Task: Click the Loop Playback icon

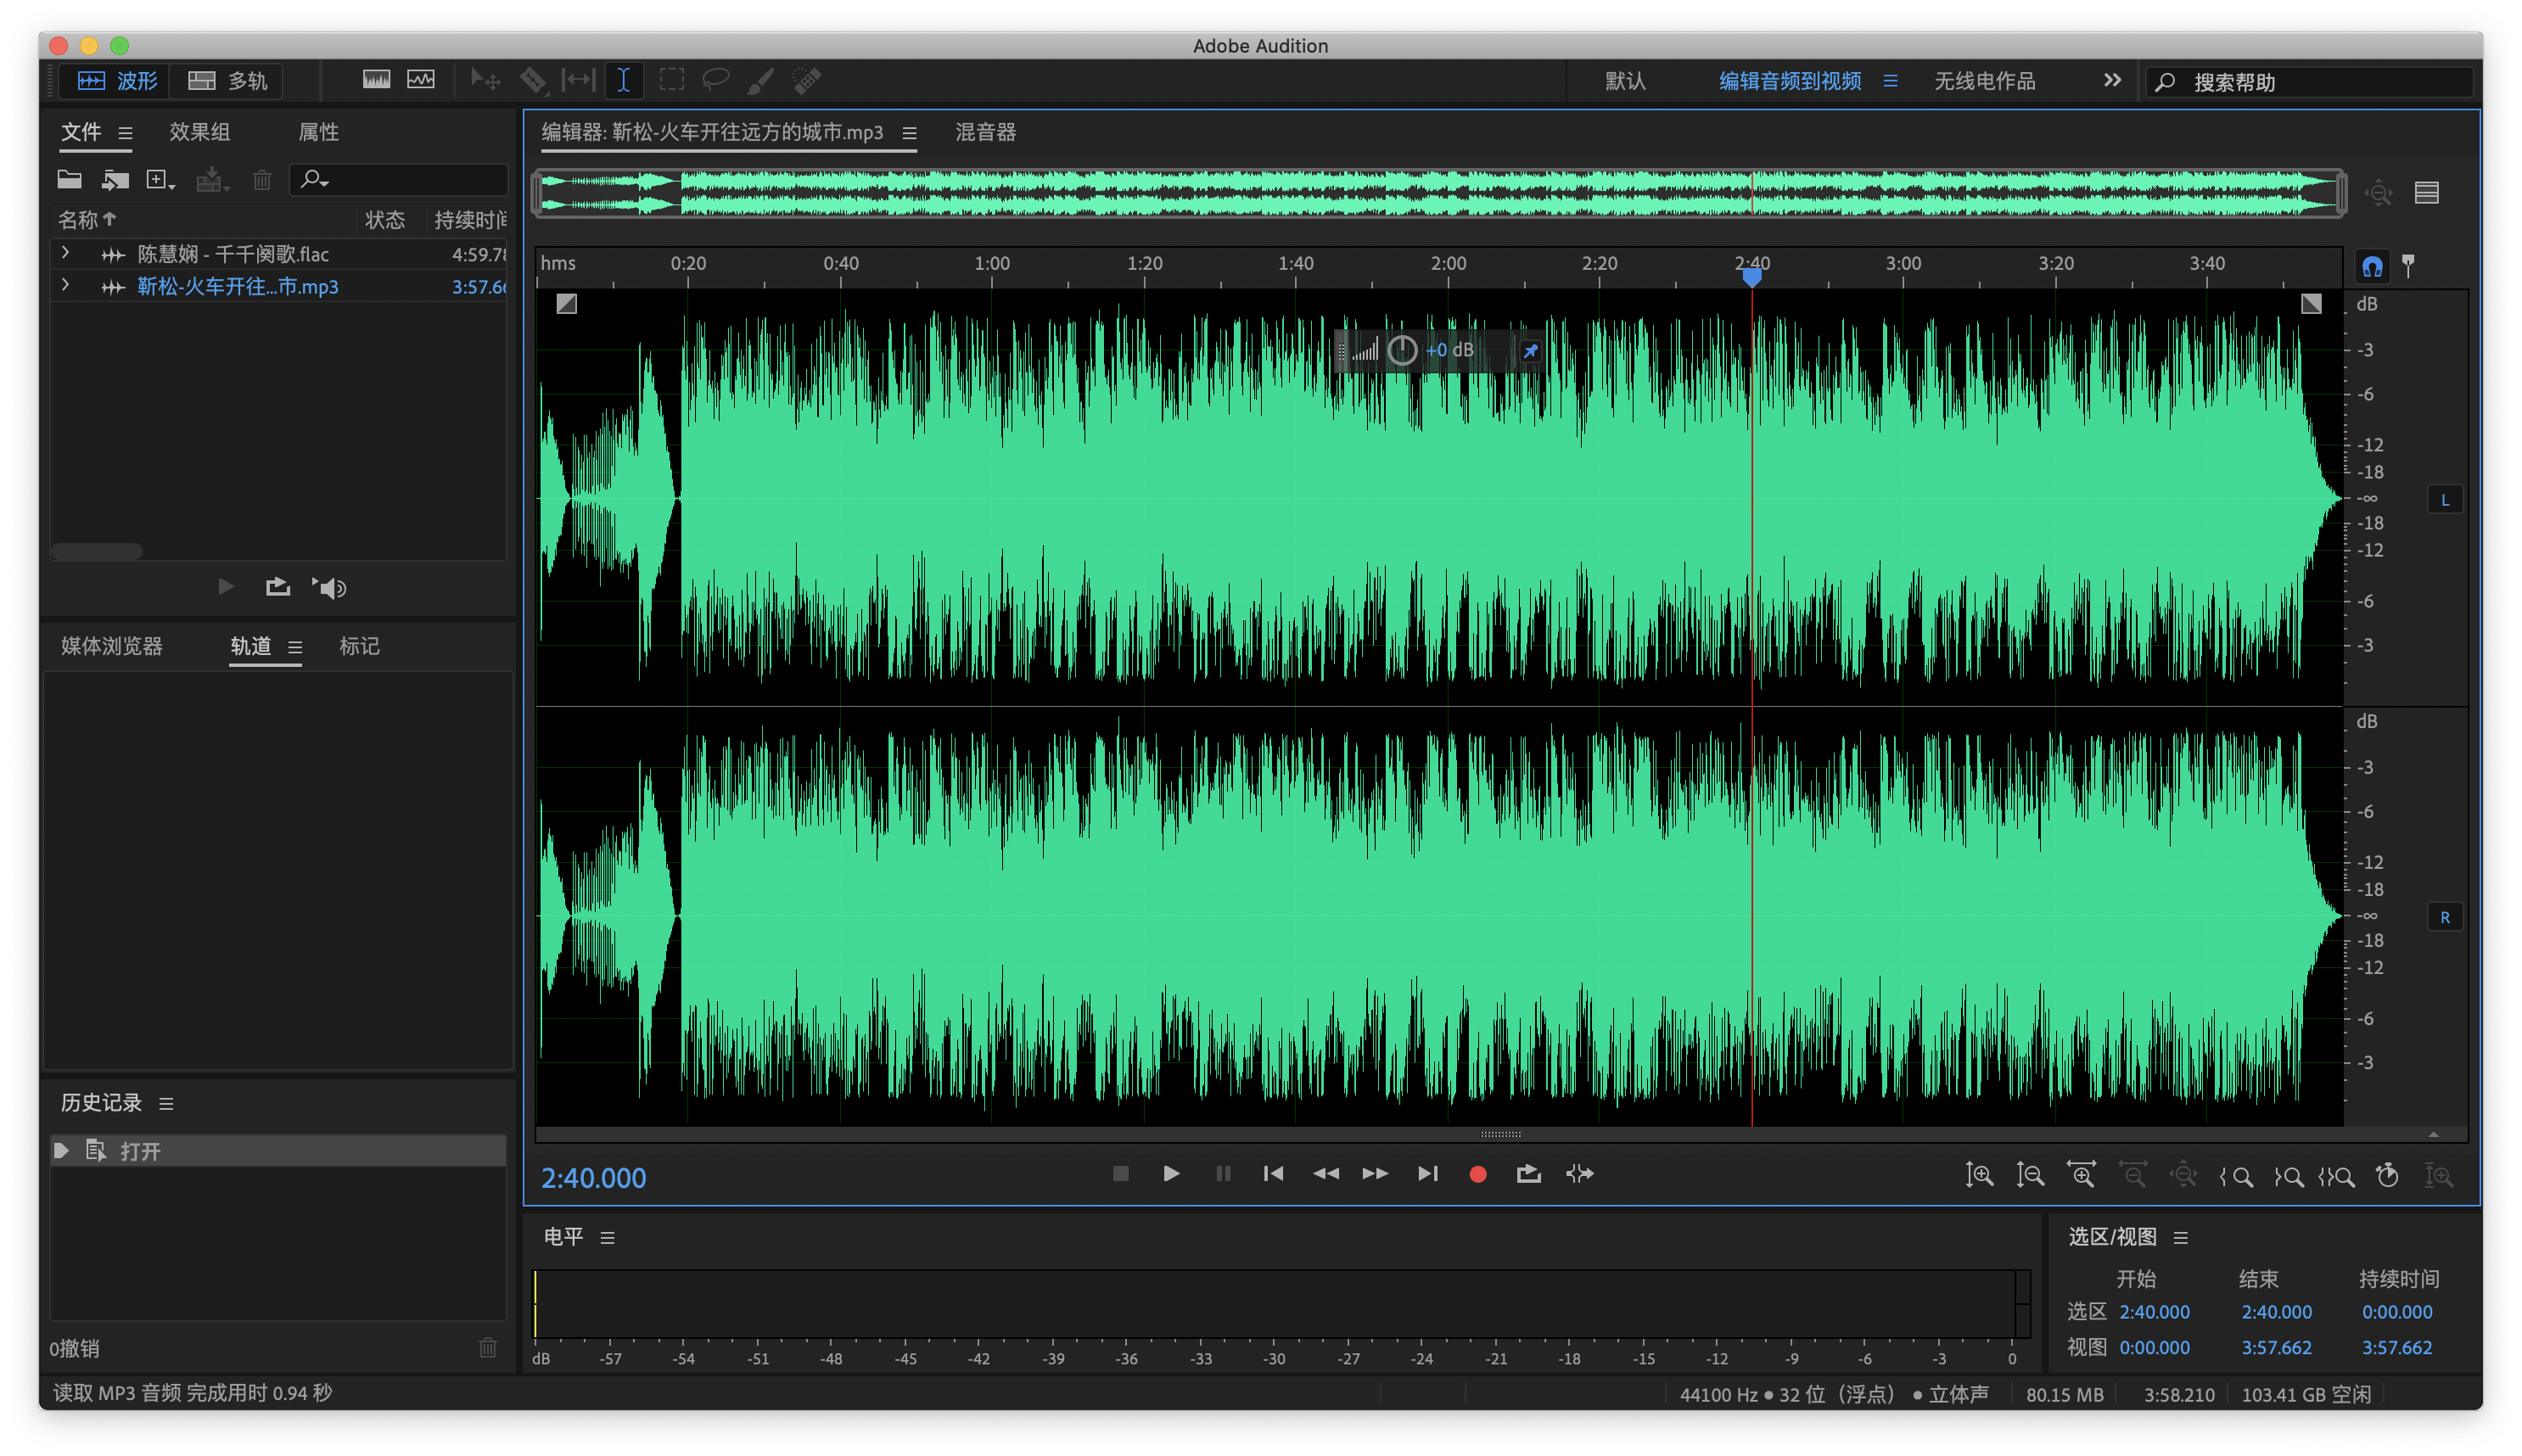Action: pos(1528,1174)
